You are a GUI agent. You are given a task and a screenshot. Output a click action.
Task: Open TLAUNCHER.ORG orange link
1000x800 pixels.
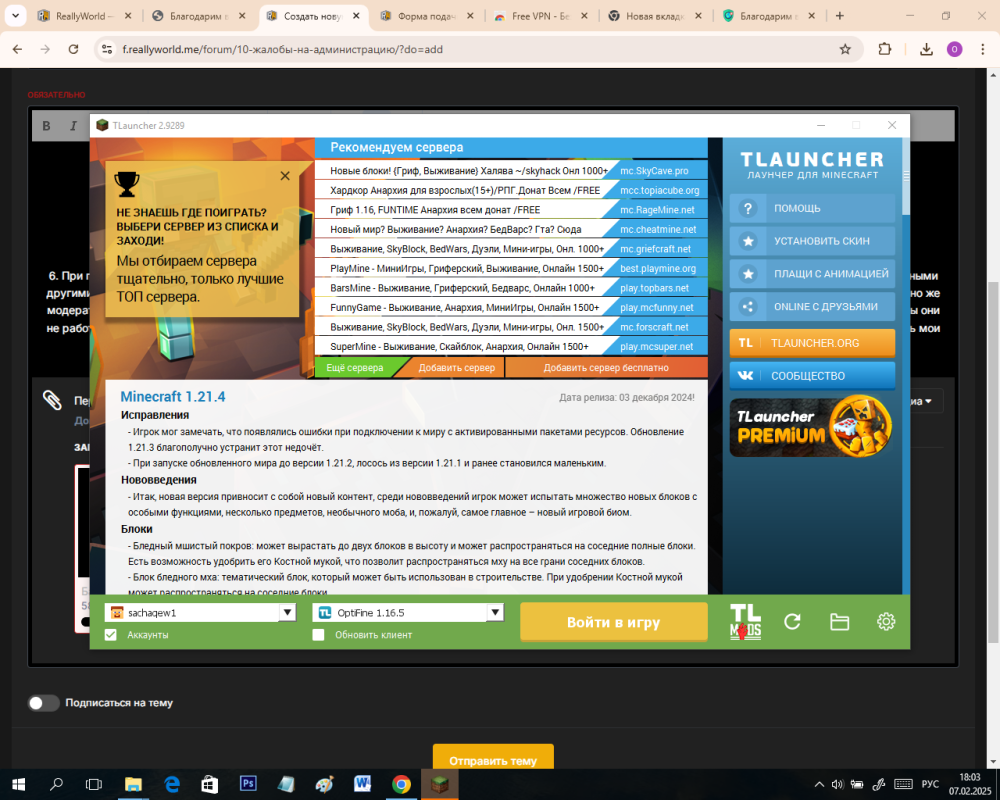[812, 343]
